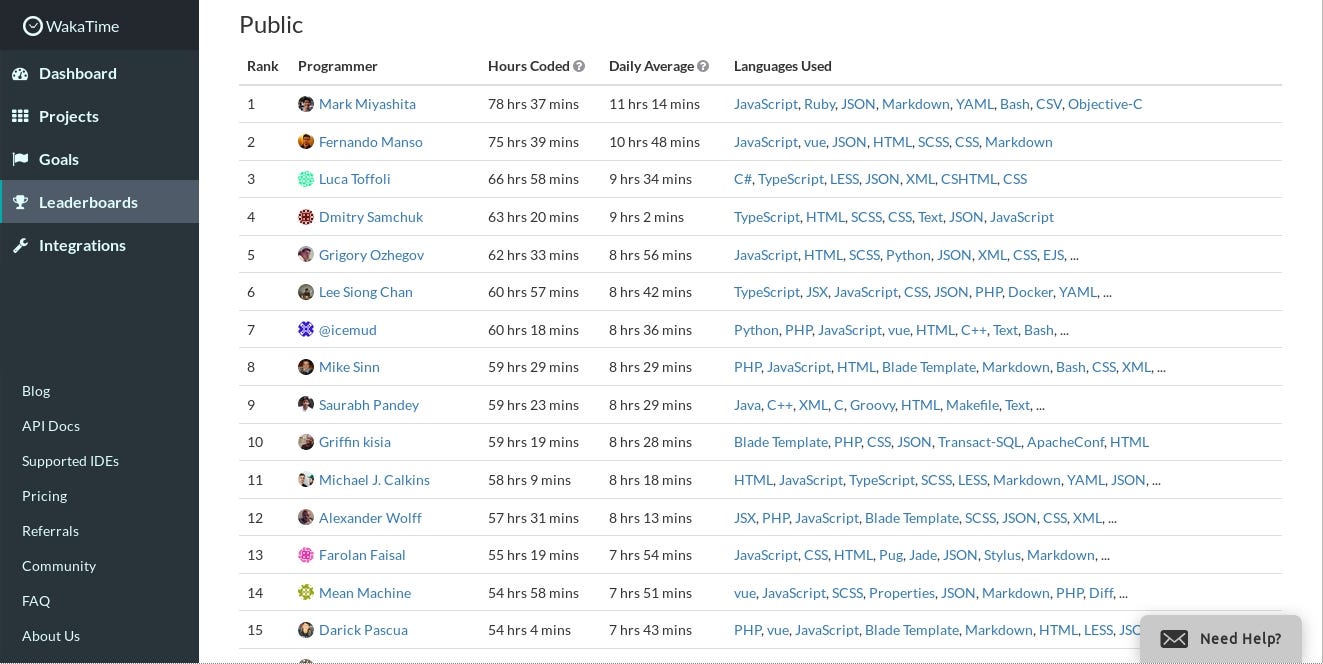Viewport: 1323px width, 664px height.
Task: Click the Integrations wrench icon
Action: pos(20,245)
